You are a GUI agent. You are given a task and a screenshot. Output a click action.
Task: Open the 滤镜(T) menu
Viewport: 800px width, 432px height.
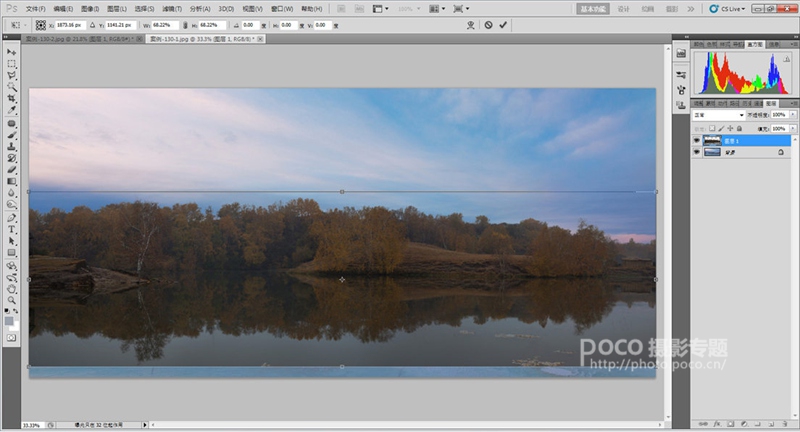click(x=172, y=9)
